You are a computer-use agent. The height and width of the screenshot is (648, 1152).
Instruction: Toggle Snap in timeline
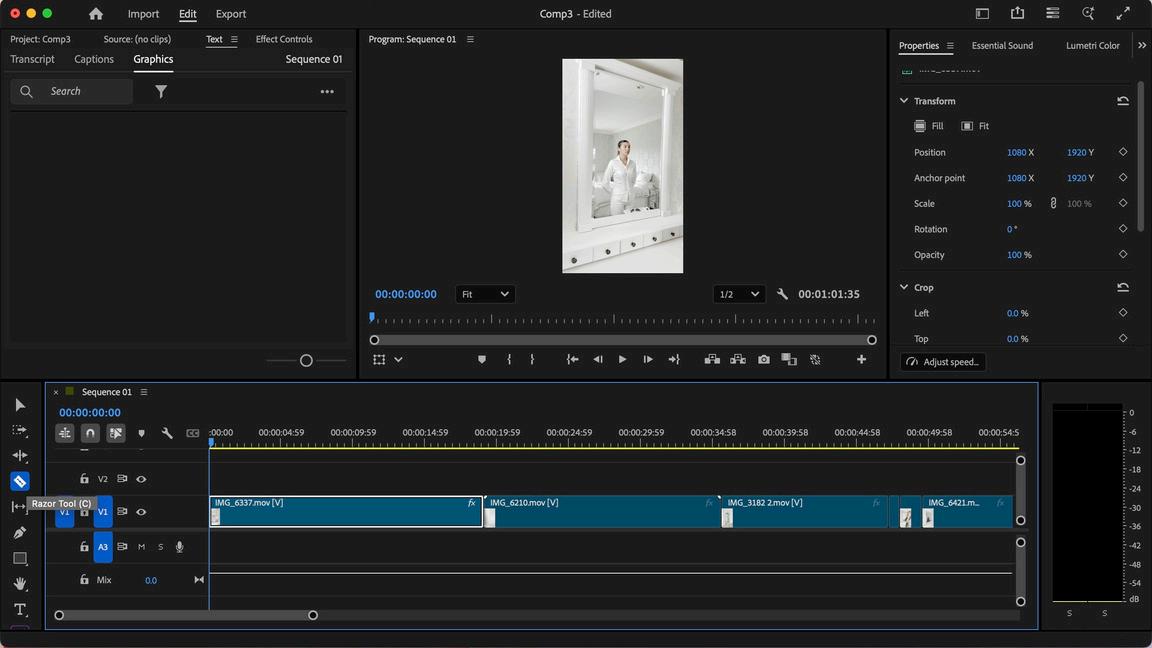pyautogui.click(x=90, y=433)
